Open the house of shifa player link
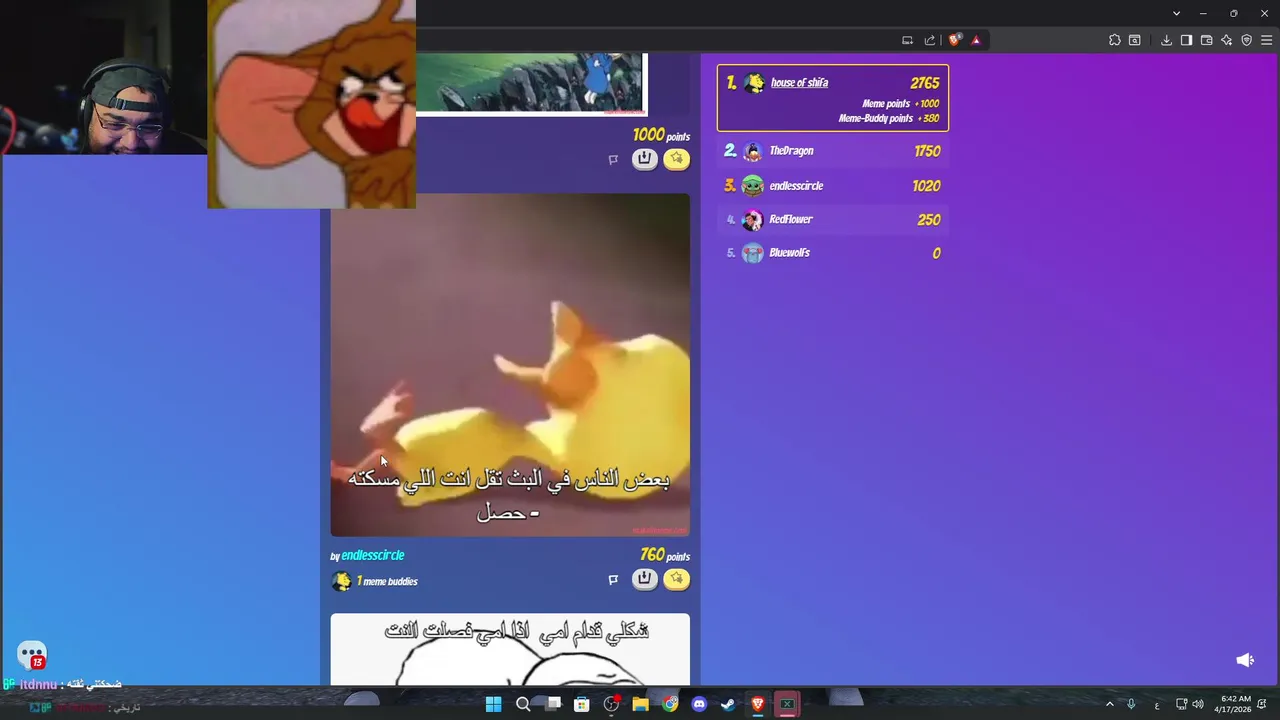Screen dimensions: 1280x720 point(799,83)
